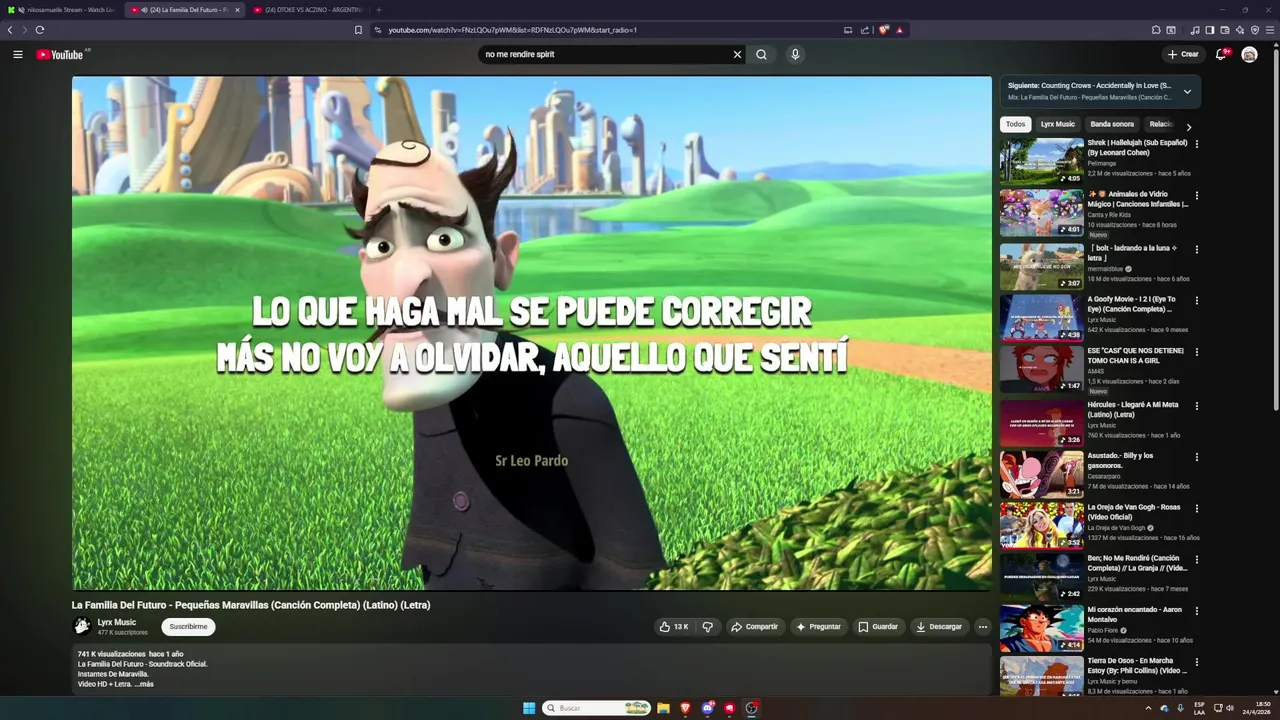
Task: Switch to nikosamuelle Stream browser tab
Action: coord(61,10)
